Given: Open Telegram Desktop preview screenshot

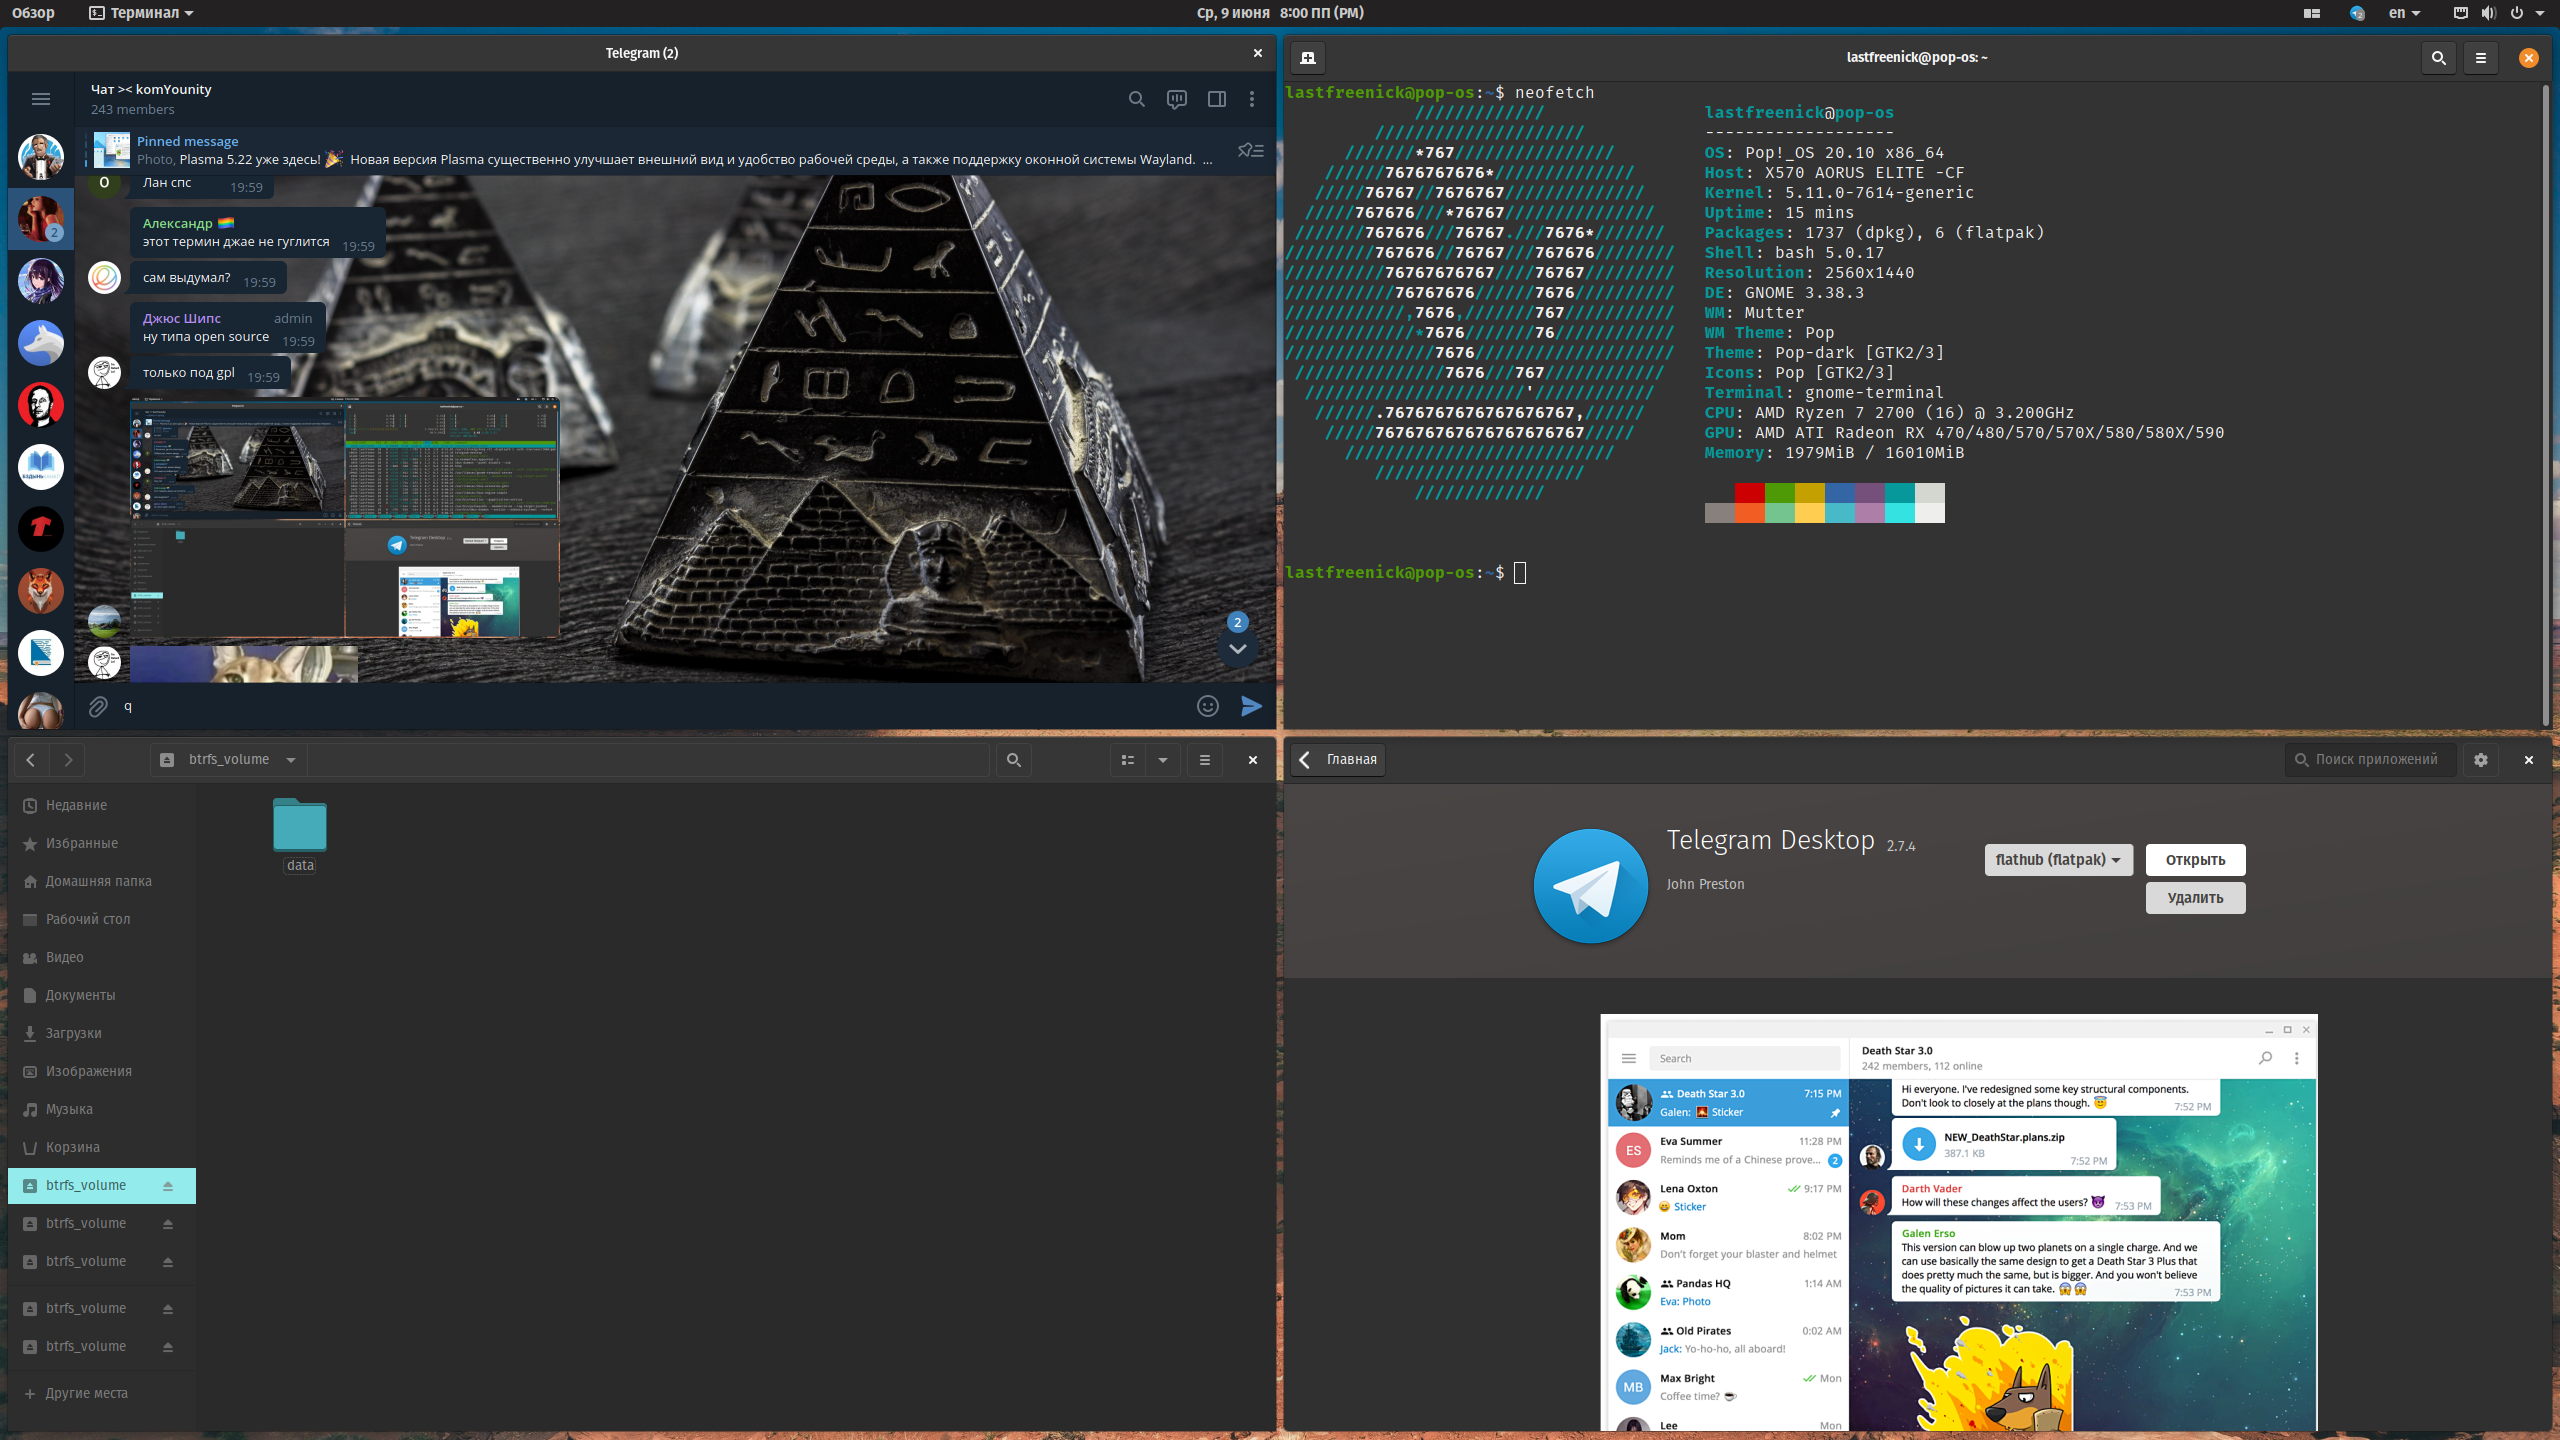Looking at the screenshot, I should coord(1959,1222).
